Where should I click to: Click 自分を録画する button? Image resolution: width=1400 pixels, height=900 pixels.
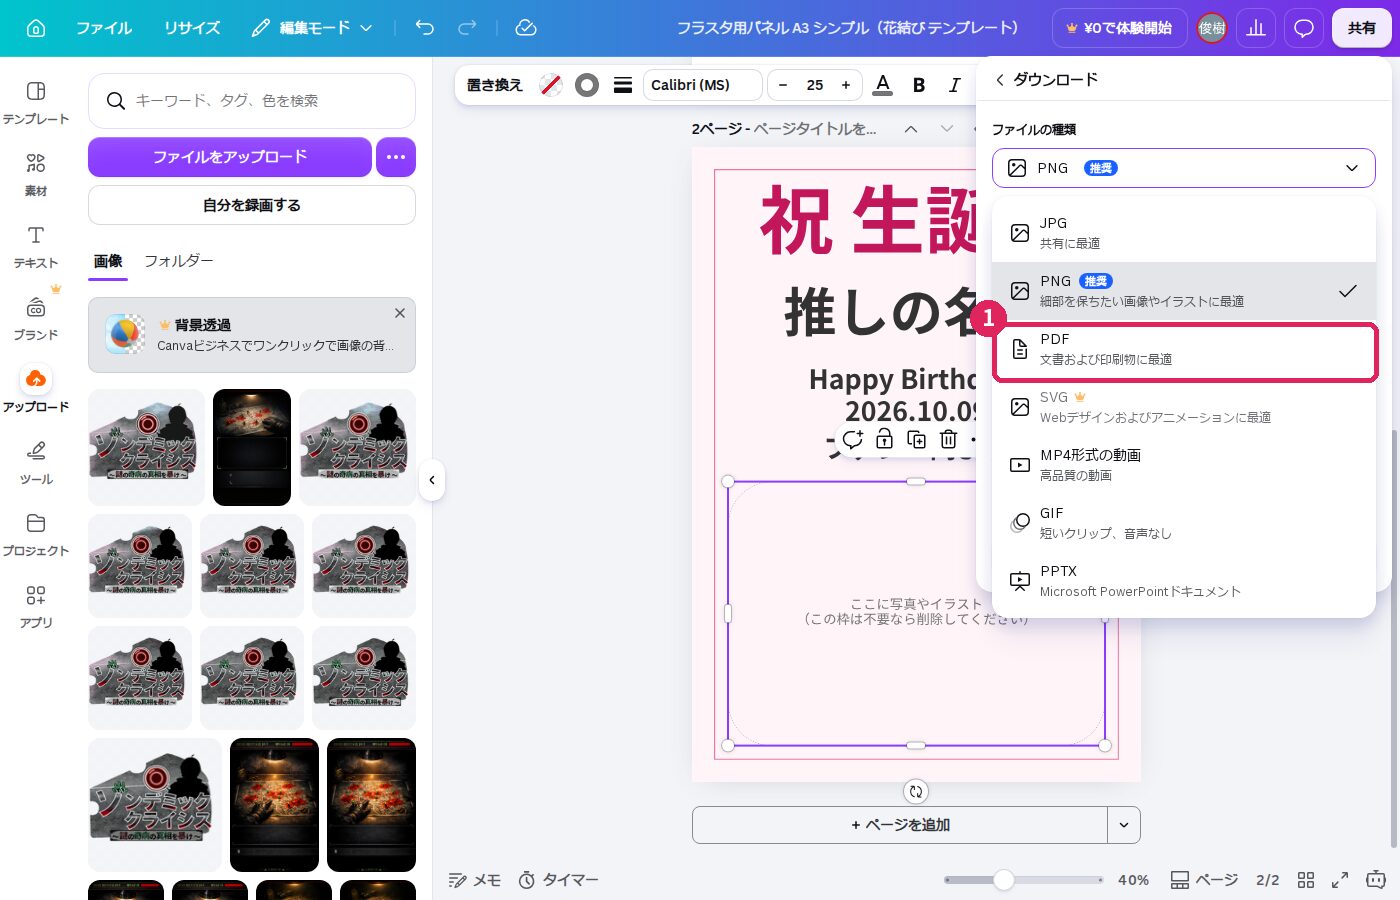[252, 205]
